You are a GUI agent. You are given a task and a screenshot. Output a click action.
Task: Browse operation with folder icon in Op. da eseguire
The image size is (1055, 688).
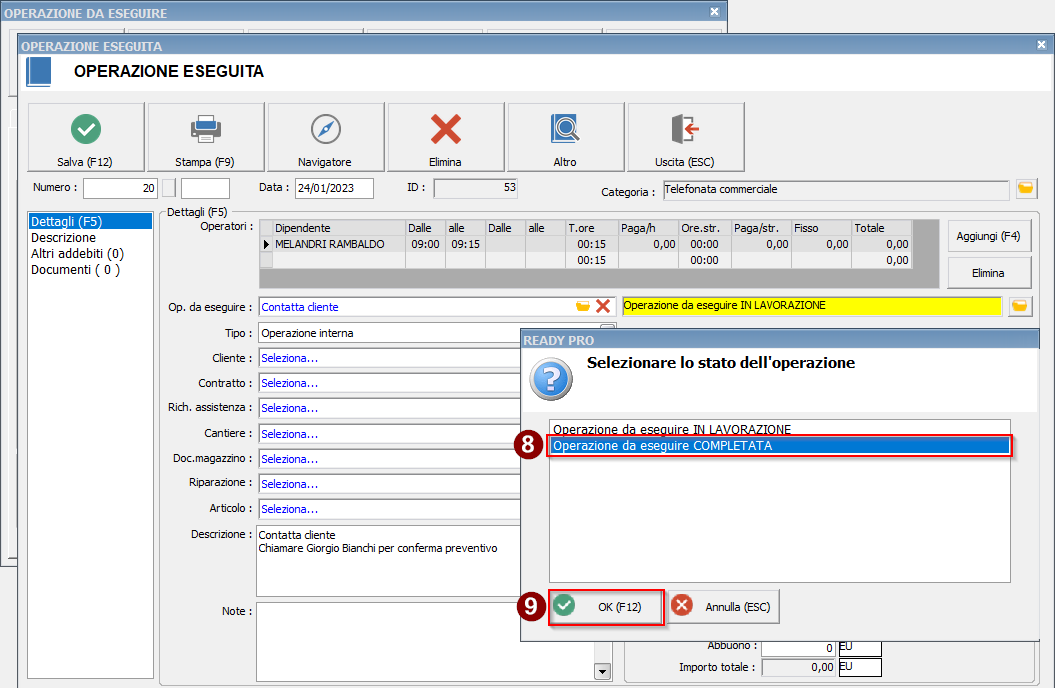coord(583,307)
